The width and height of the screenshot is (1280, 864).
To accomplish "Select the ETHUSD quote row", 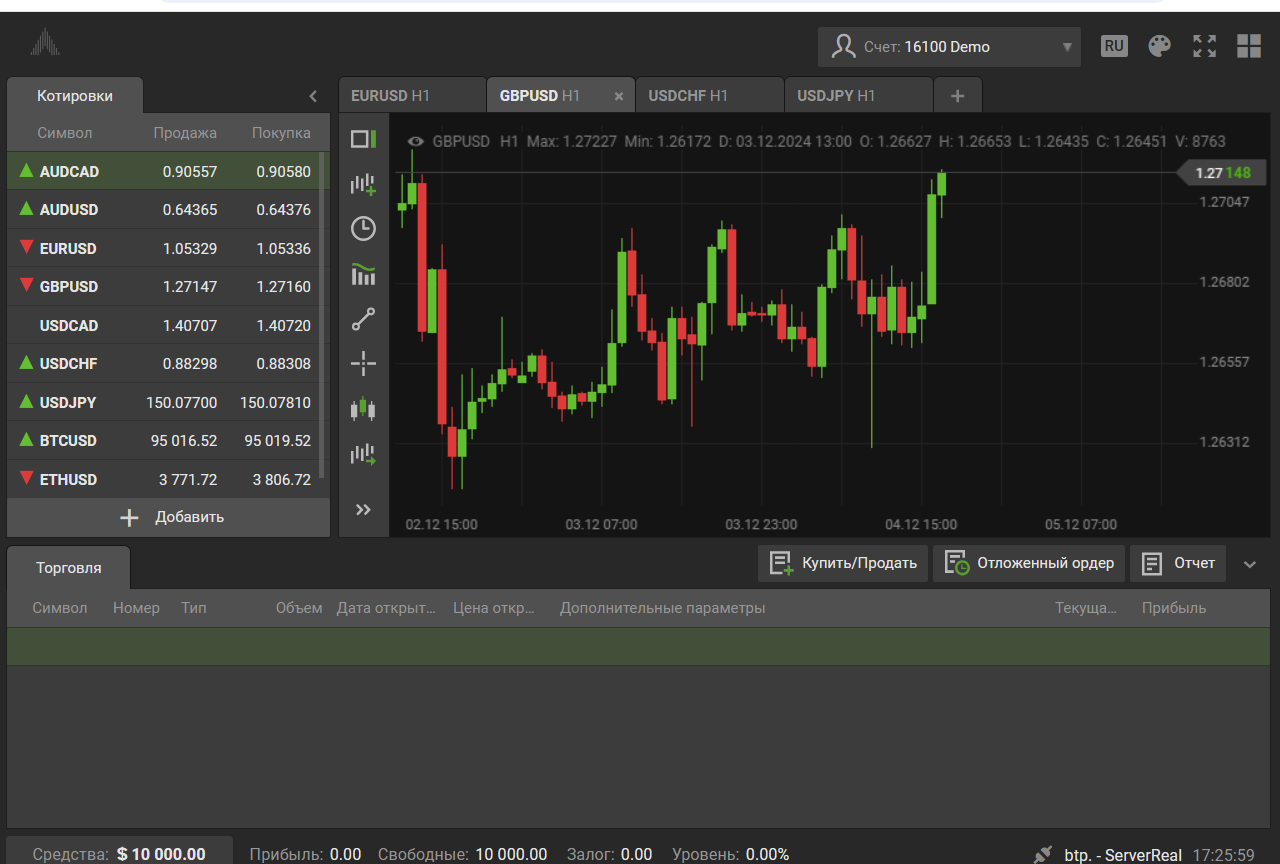I will [163, 479].
